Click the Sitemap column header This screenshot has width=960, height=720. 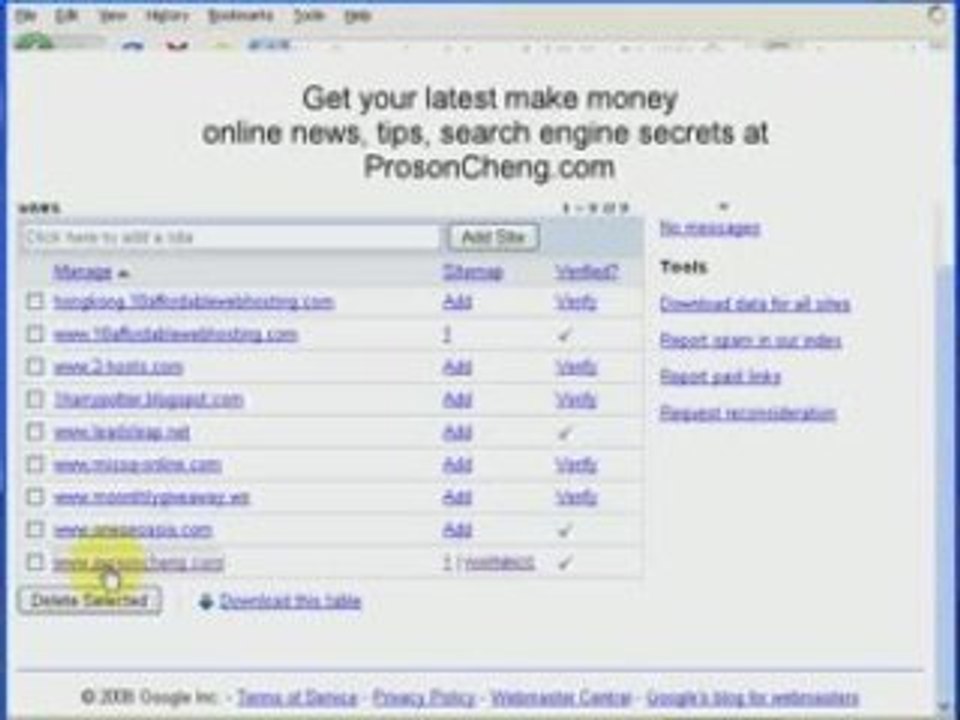(x=473, y=271)
